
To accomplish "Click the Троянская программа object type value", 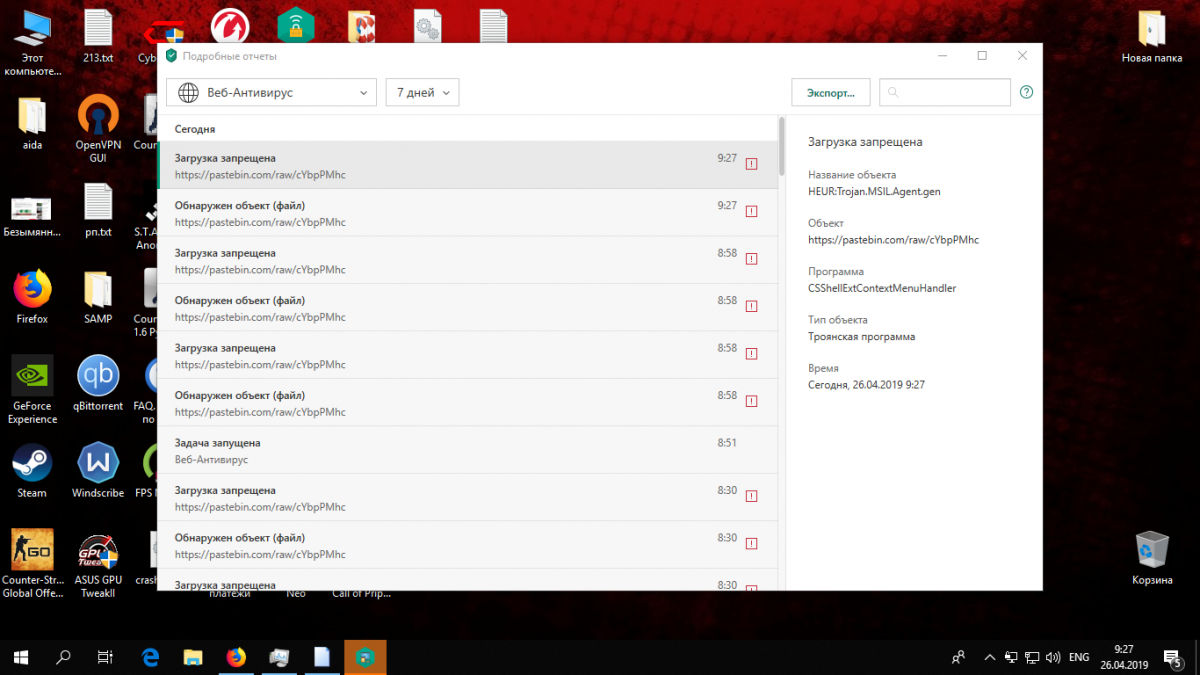I will (861, 337).
